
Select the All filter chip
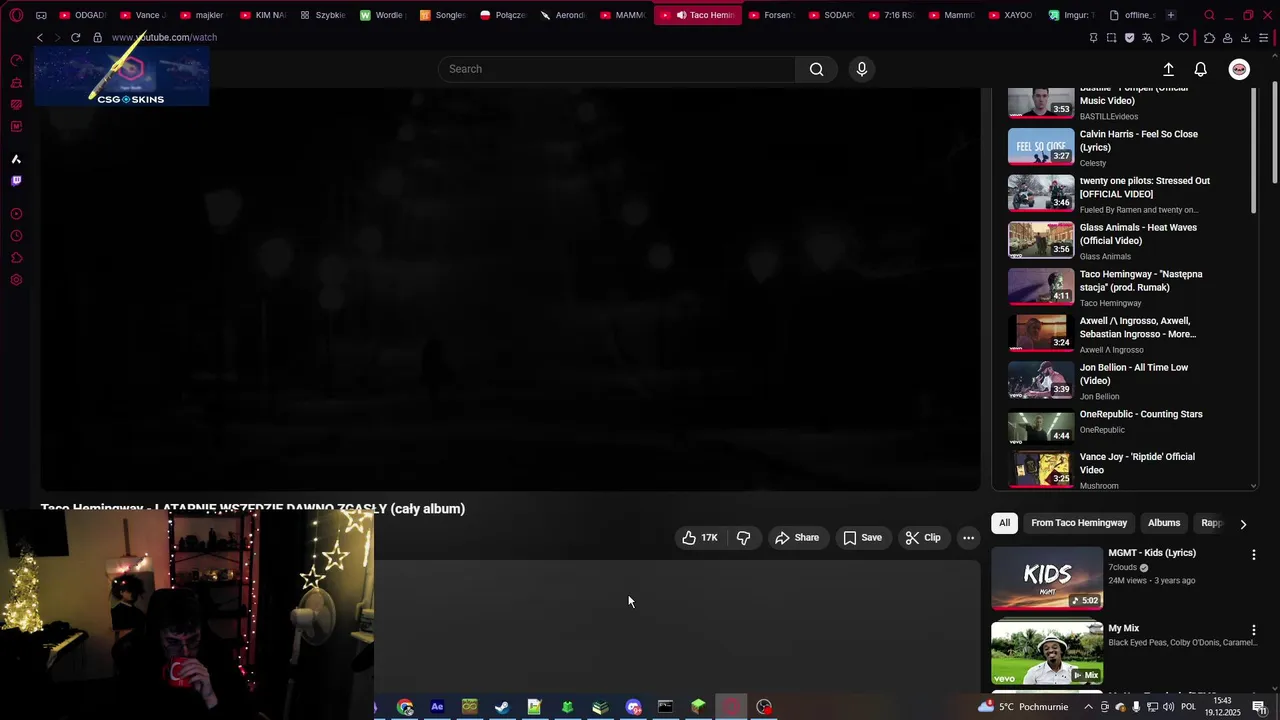(x=1004, y=523)
